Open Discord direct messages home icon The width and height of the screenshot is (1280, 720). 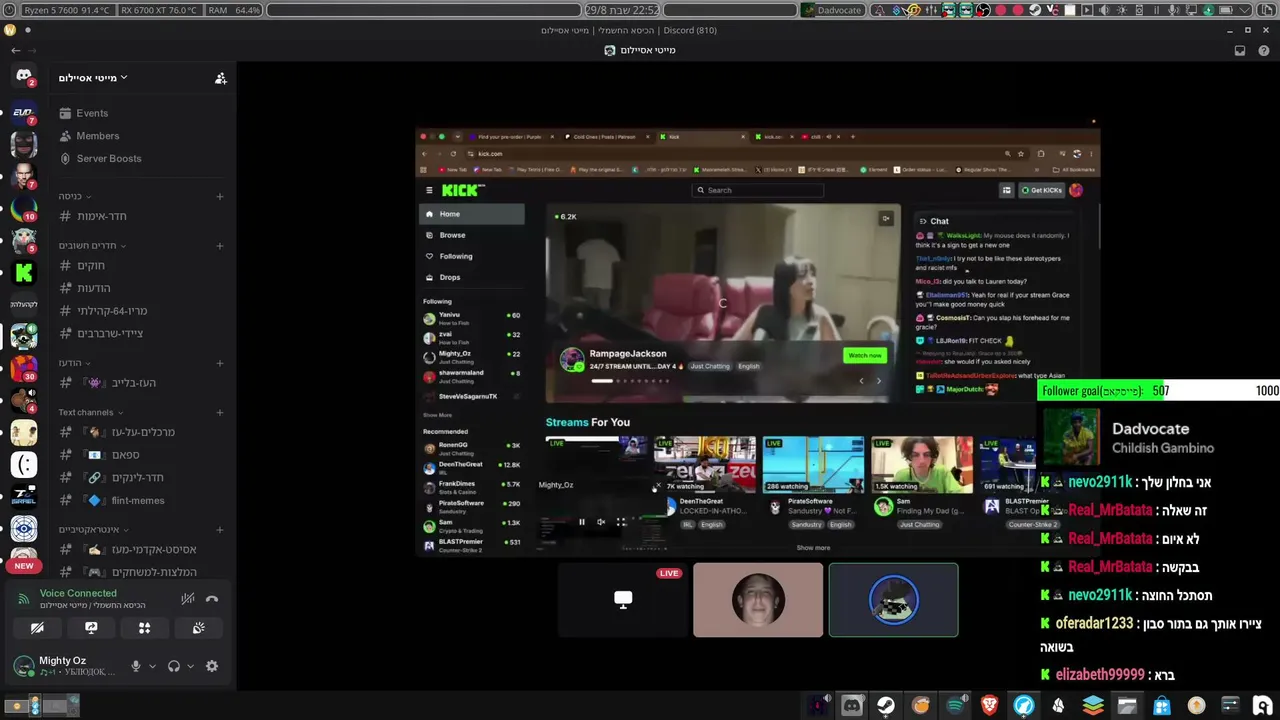(24, 77)
